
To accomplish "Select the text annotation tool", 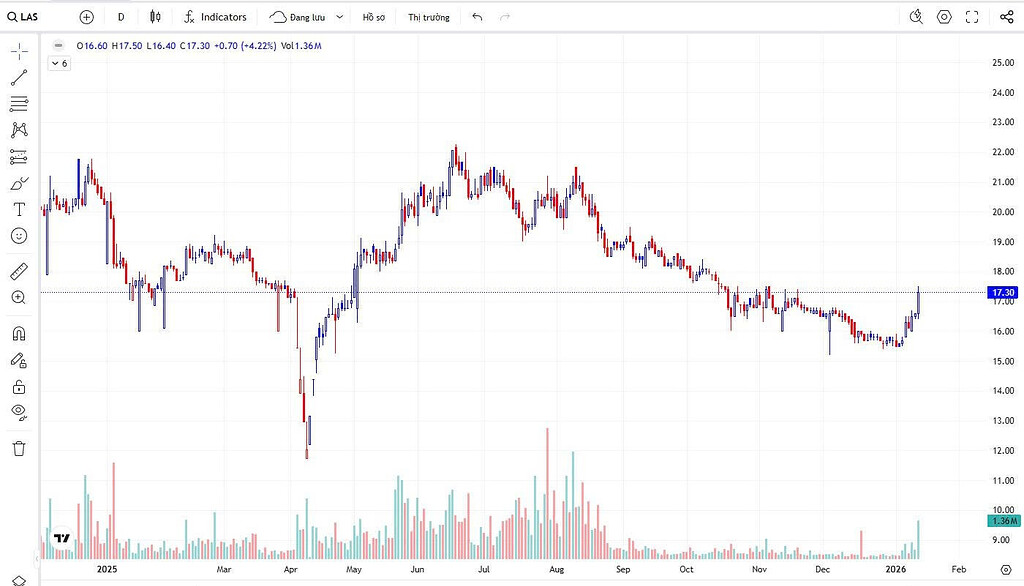I will pyautogui.click(x=19, y=209).
